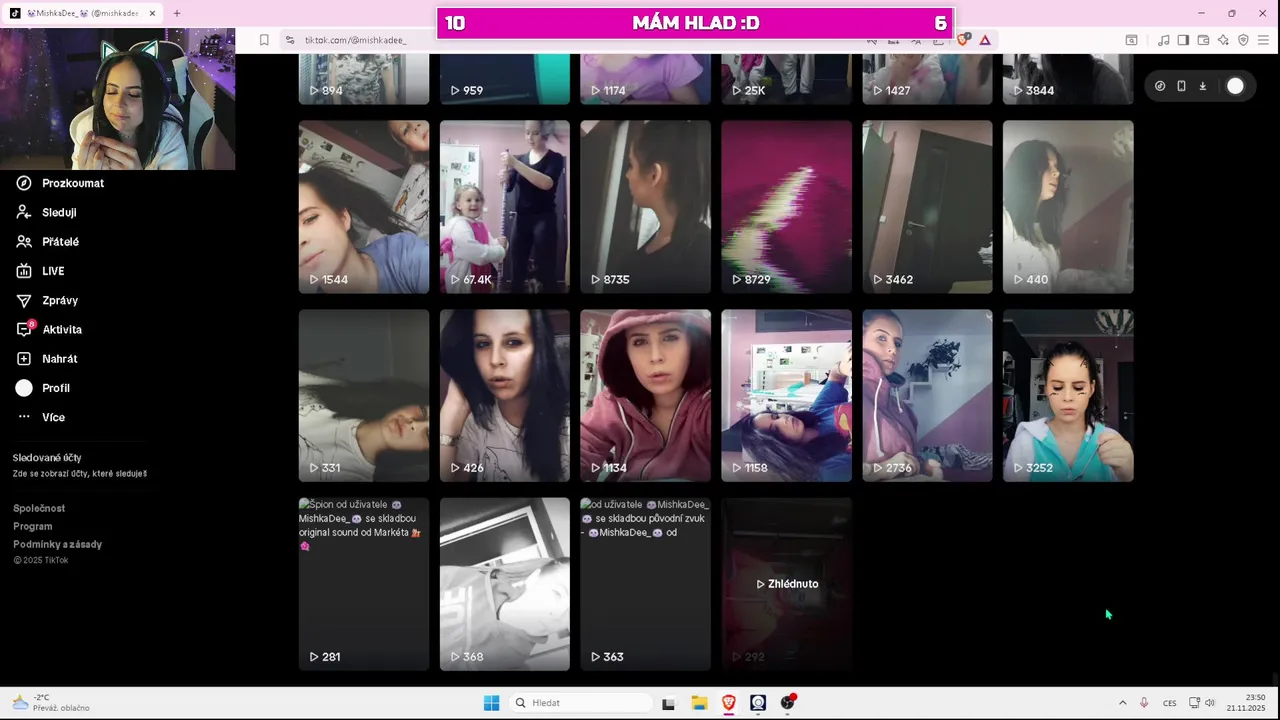Click the Brave Rewards triangle icon
Screen dimensions: 1280x720
[985, 40]
